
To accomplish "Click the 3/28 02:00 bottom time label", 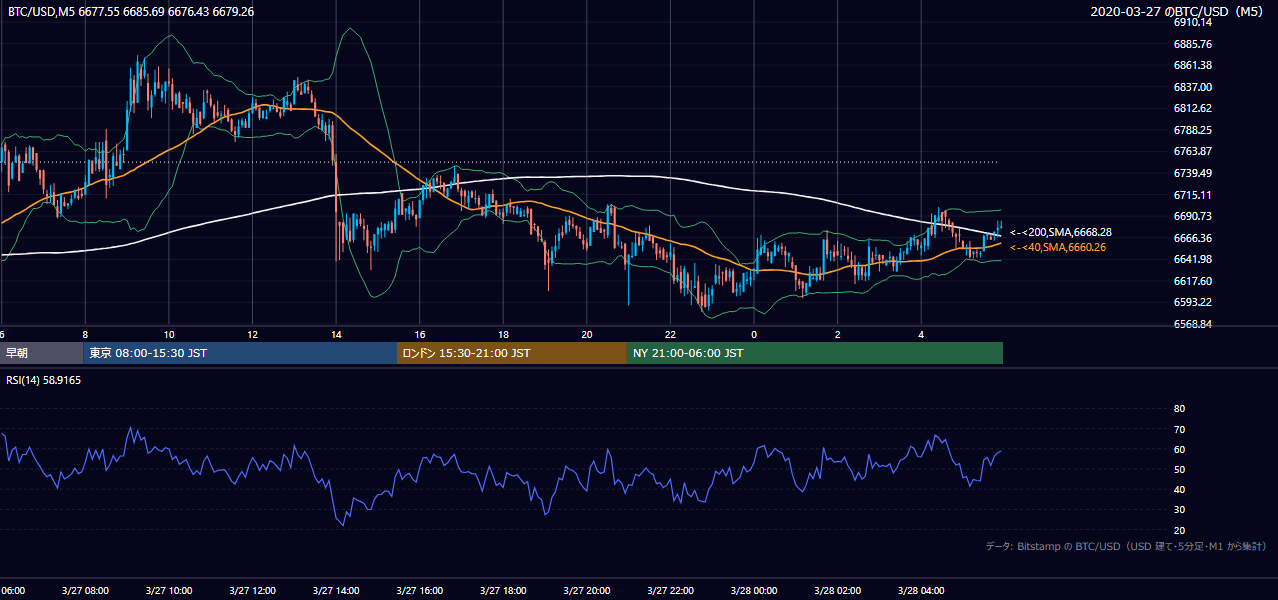I will (x=837, y=590).
